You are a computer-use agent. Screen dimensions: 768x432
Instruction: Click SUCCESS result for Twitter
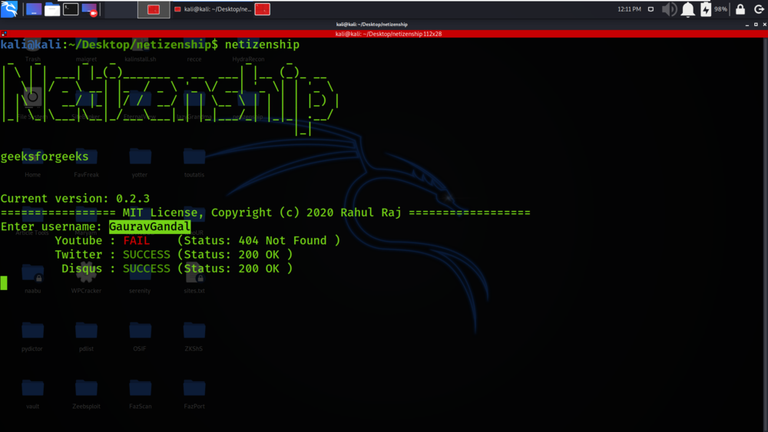coord(146,255)
